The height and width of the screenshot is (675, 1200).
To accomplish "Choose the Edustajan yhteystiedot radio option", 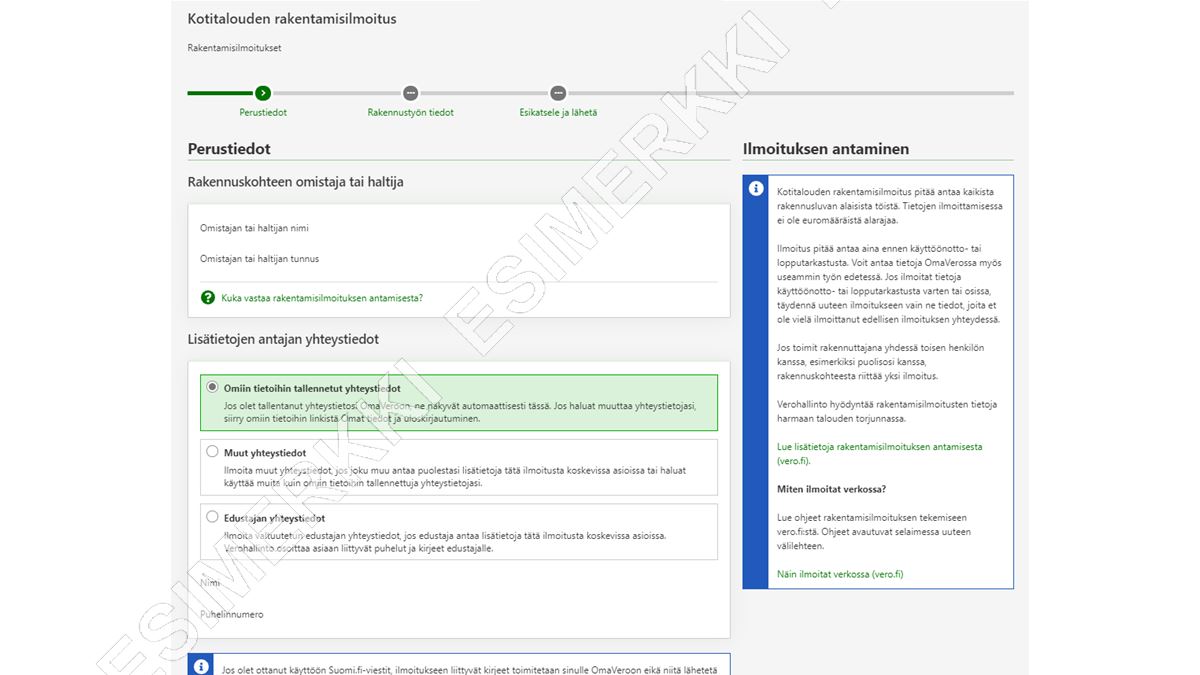I will coord(212,517).
